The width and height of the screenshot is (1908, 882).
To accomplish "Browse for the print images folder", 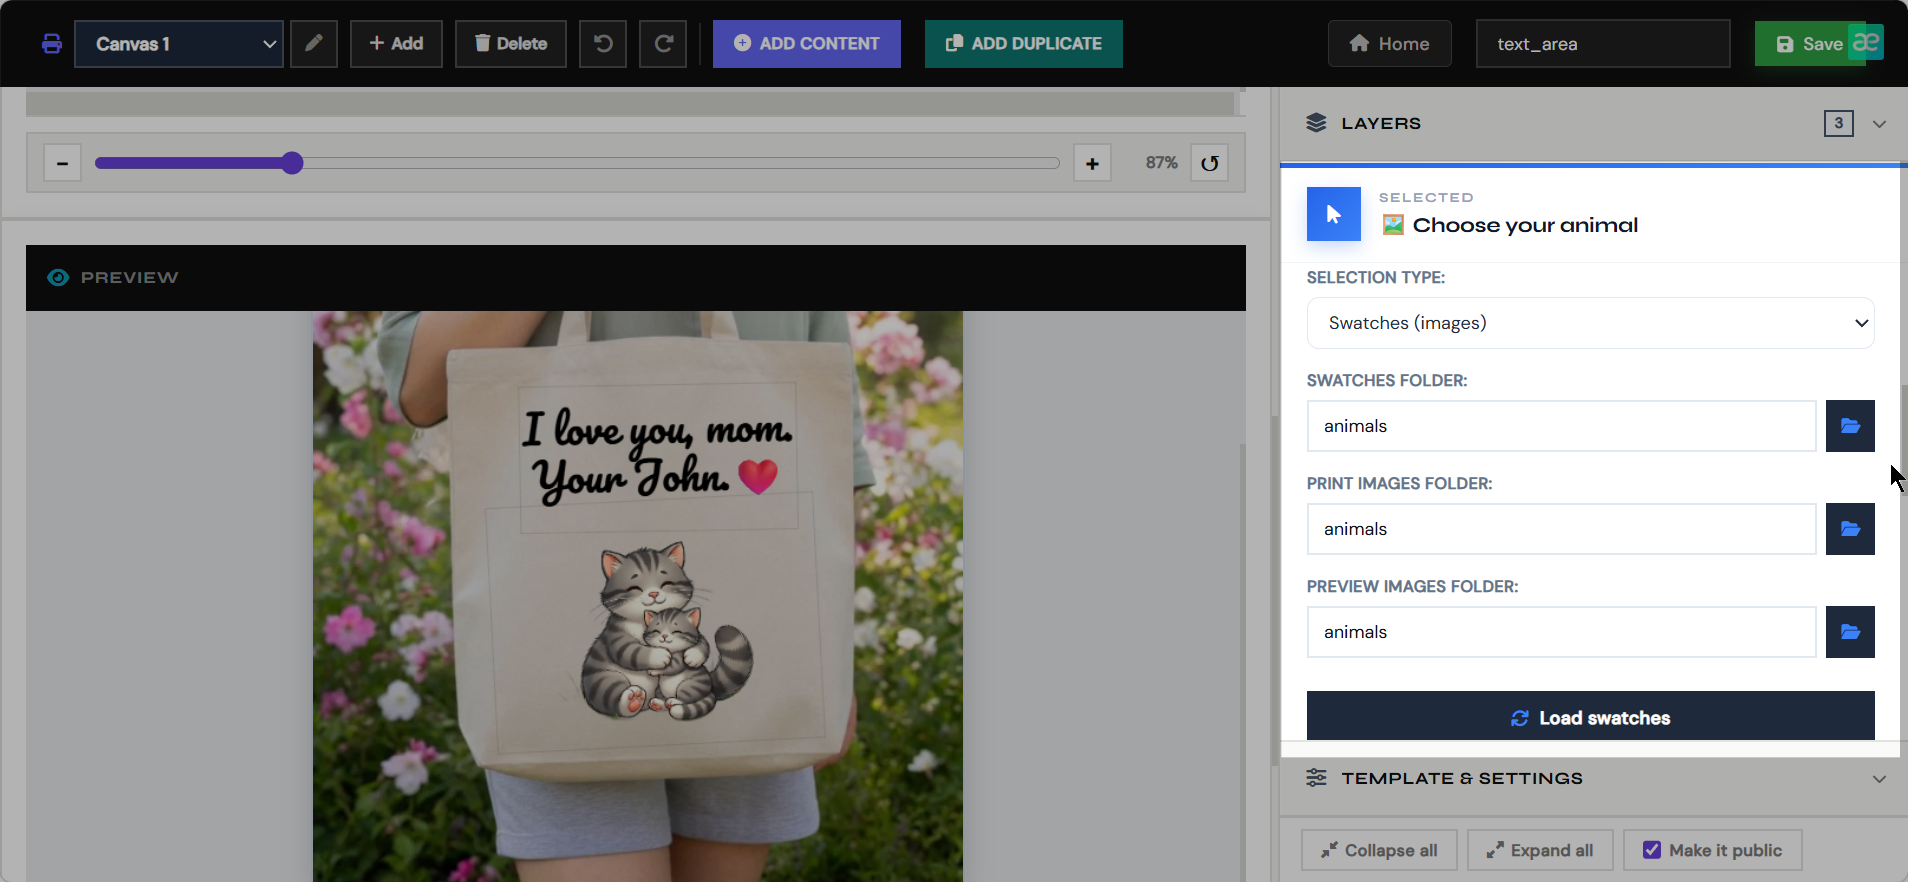I will [x=1850, y=529].
